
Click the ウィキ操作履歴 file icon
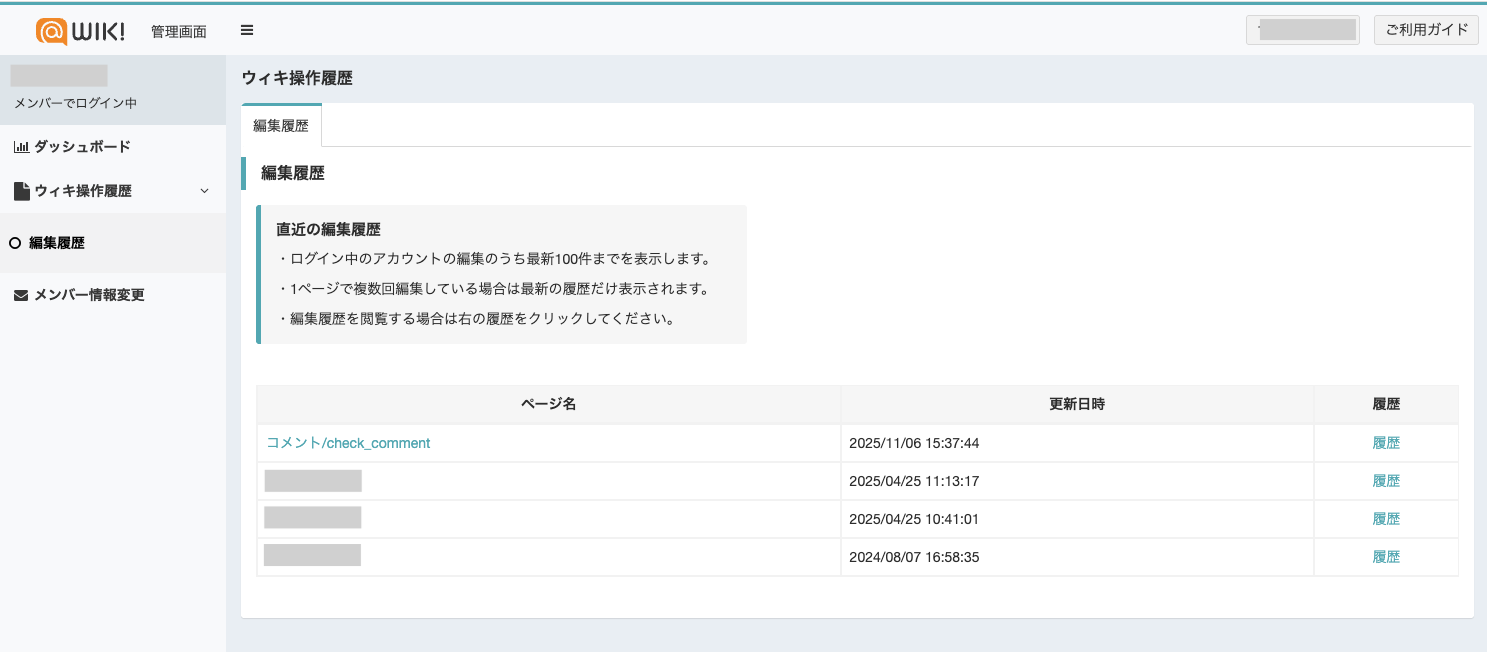(x=21, y=191)
